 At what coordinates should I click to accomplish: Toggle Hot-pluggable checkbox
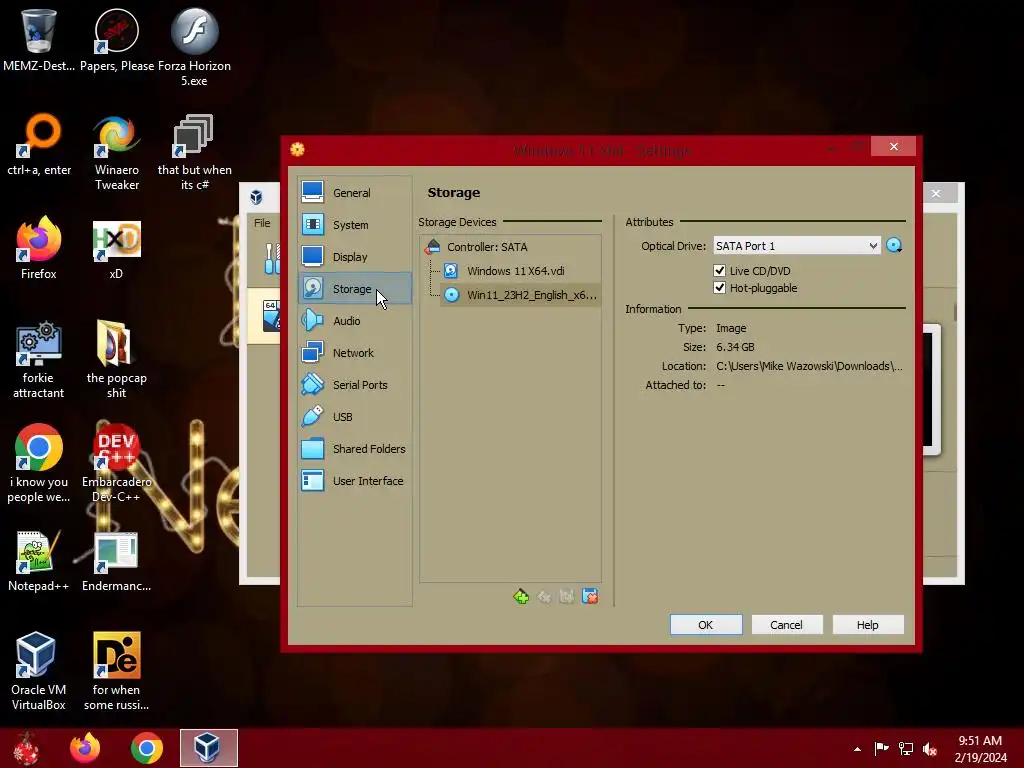click(719, 287)
